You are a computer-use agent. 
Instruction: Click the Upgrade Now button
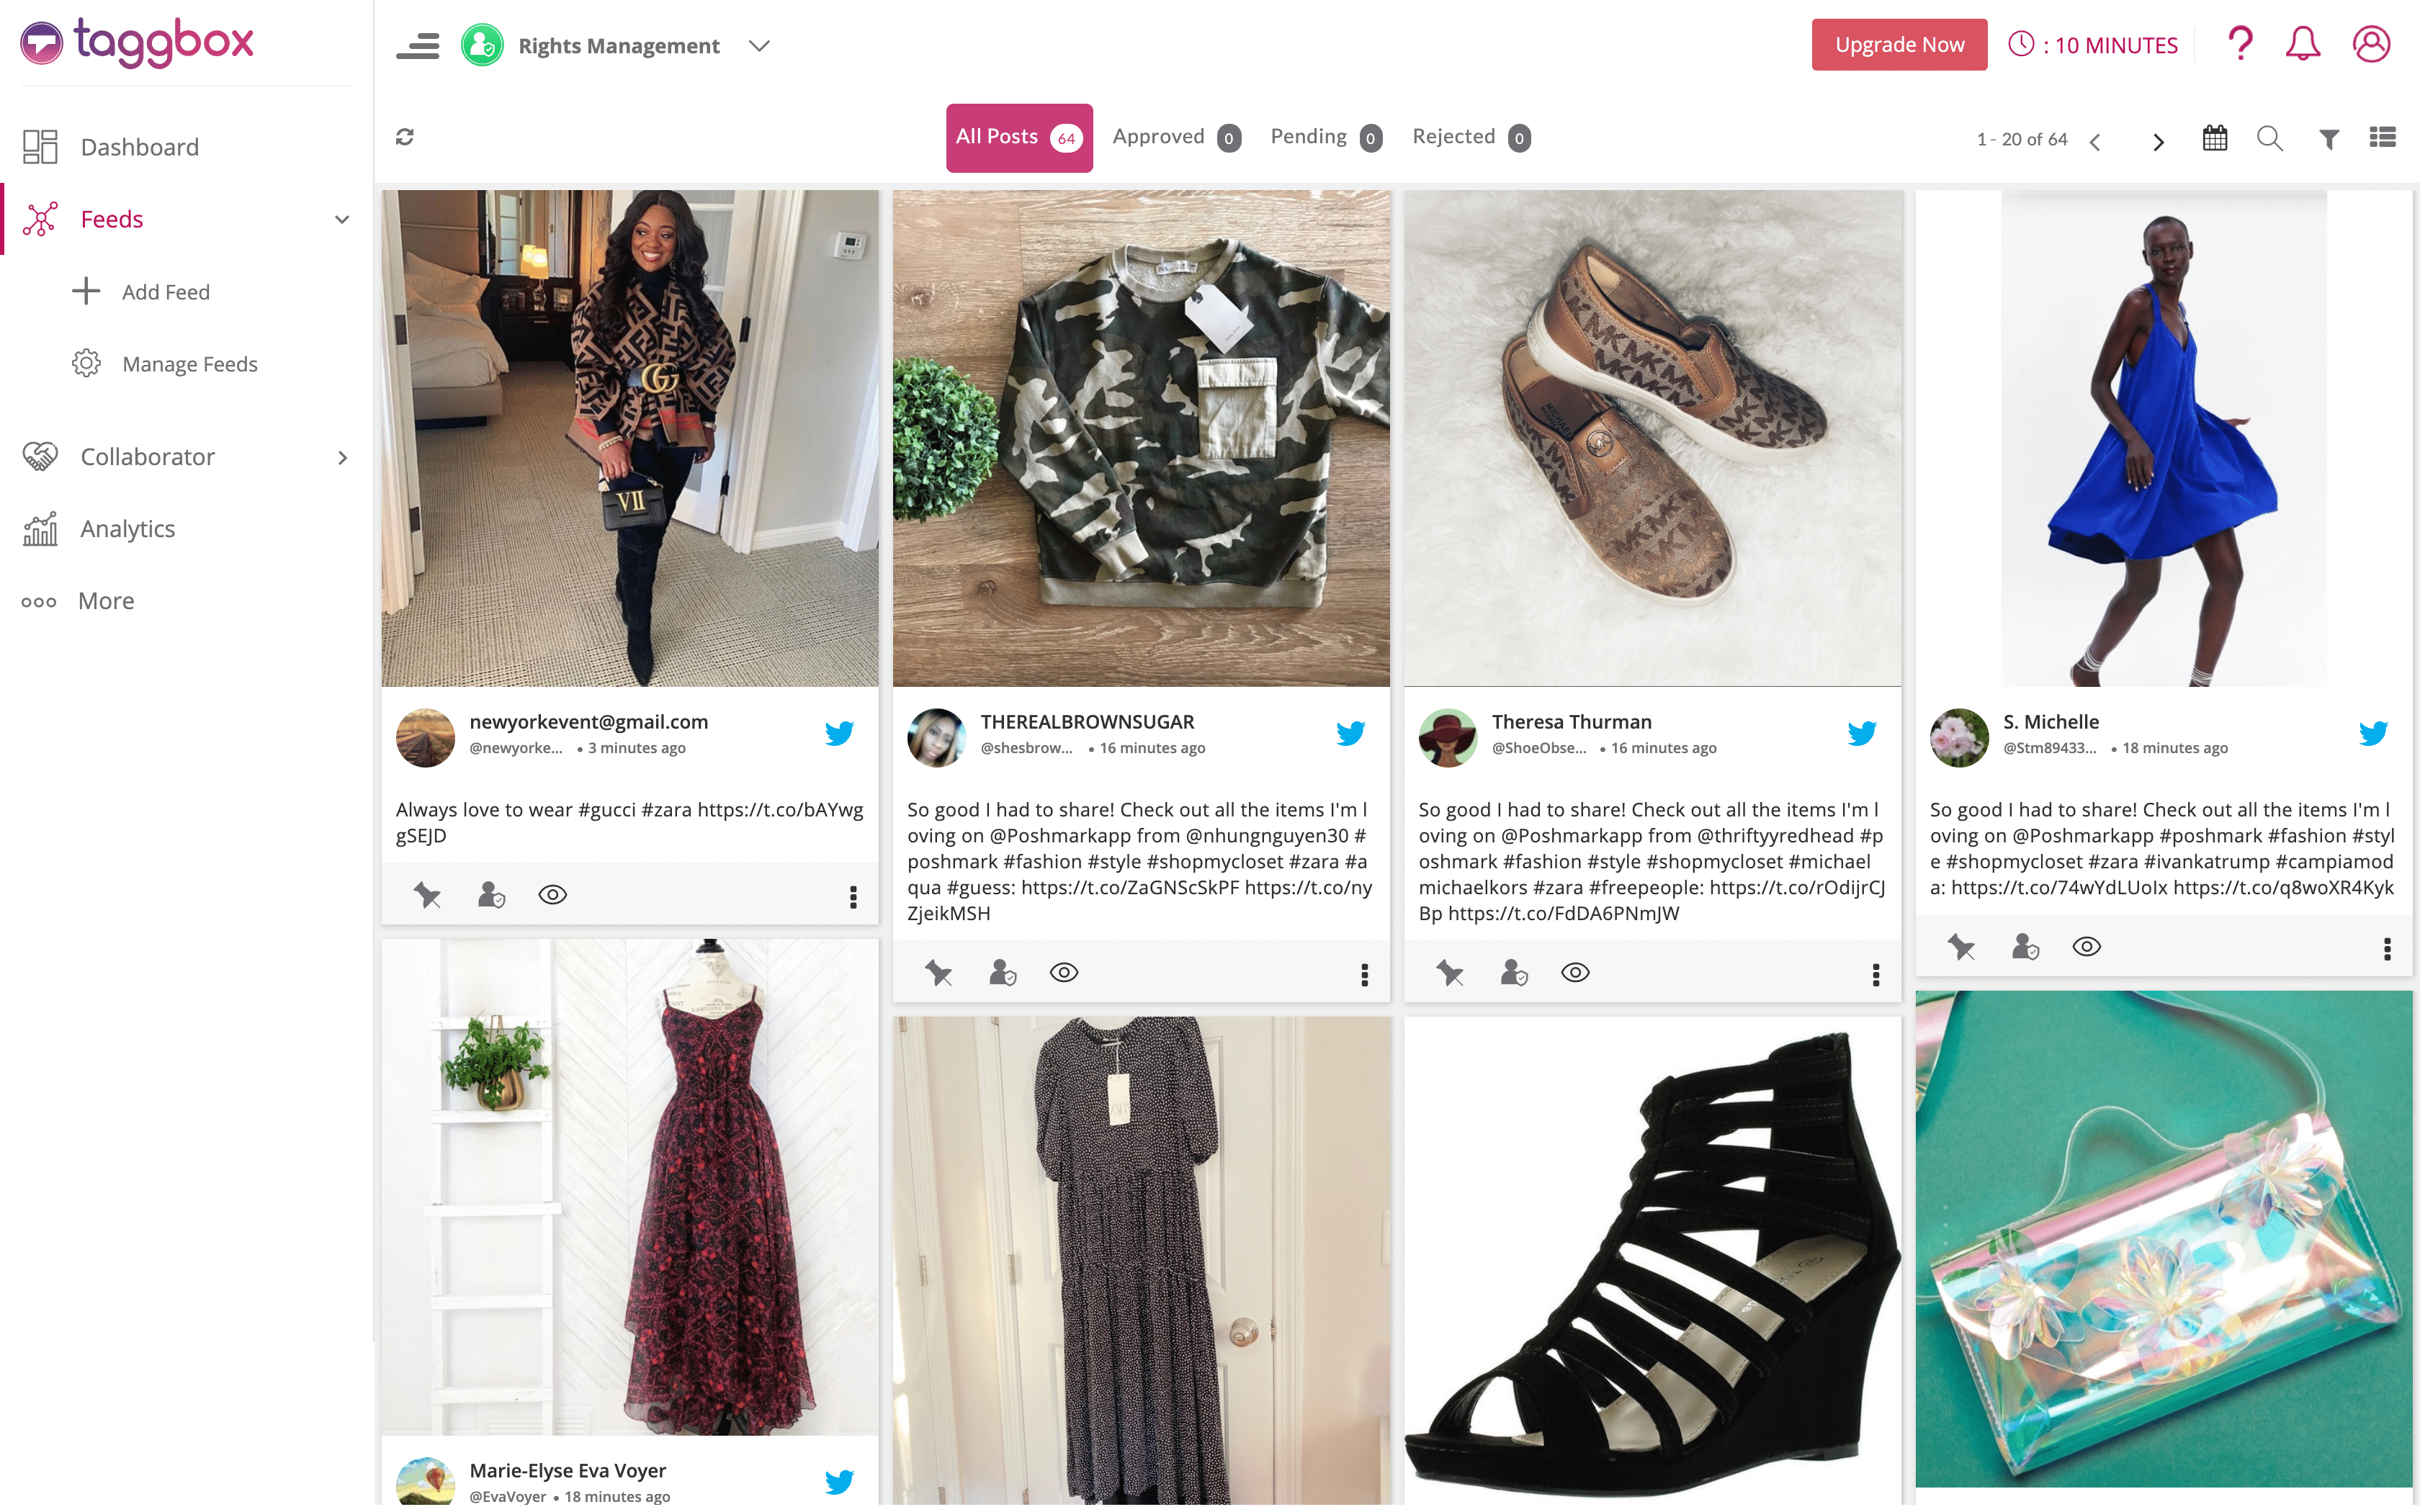click(x=1898, y=45)
